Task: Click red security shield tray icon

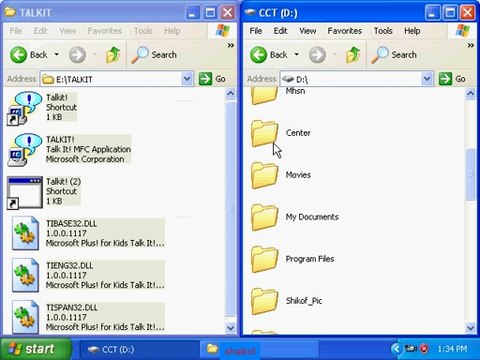Action: 424,349
